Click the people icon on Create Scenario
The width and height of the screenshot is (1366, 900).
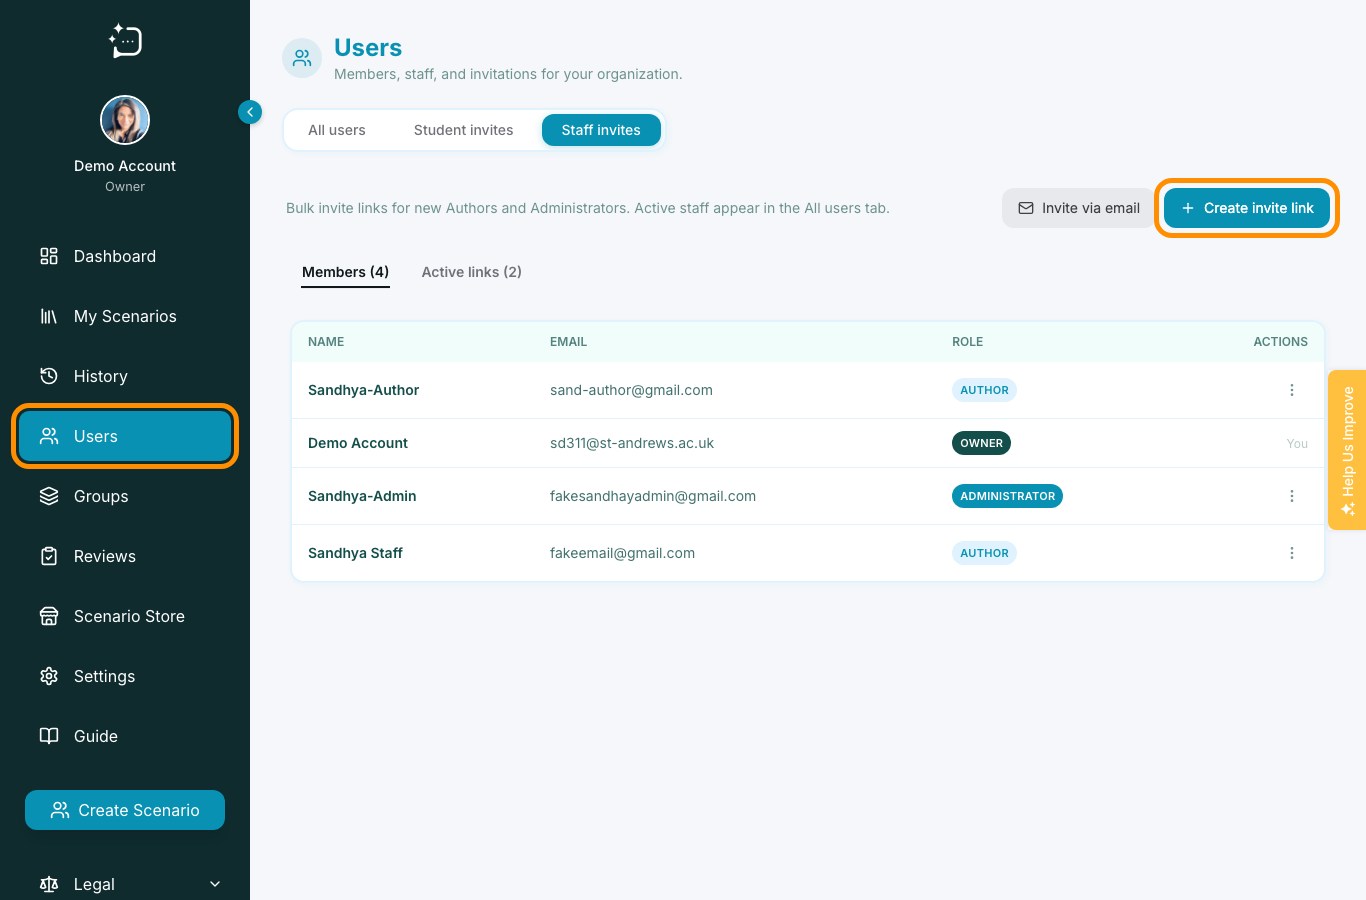tap(60, 810)
